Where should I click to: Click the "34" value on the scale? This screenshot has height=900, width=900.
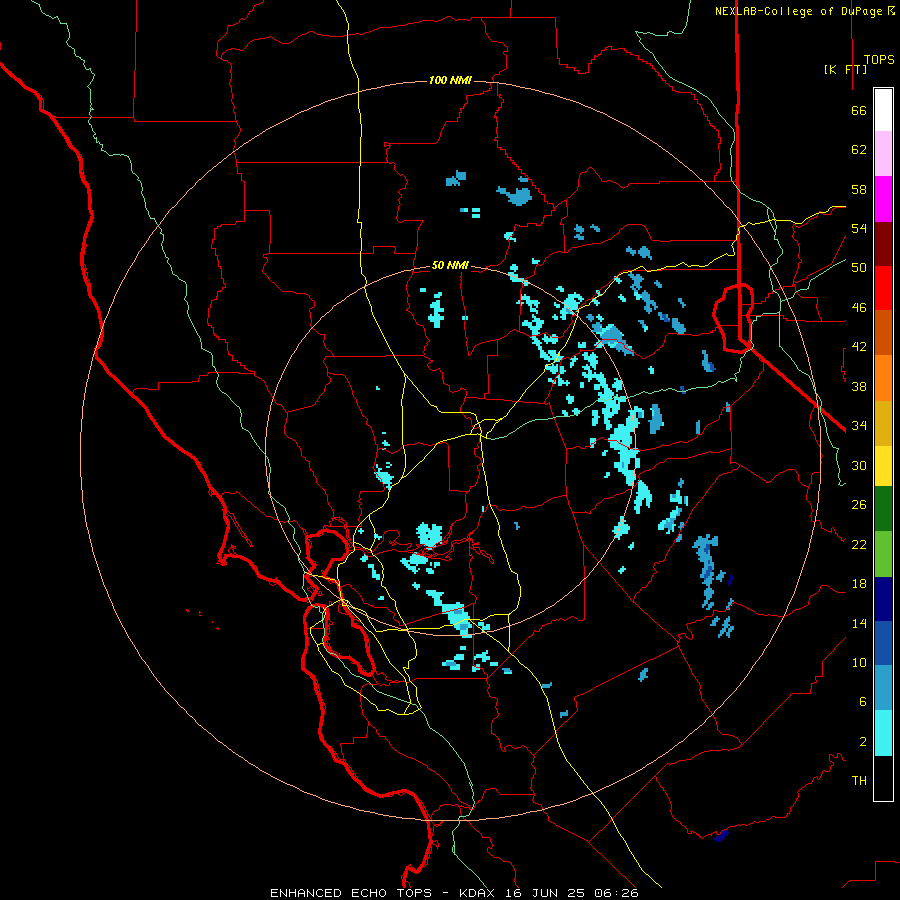coord(859,426)
